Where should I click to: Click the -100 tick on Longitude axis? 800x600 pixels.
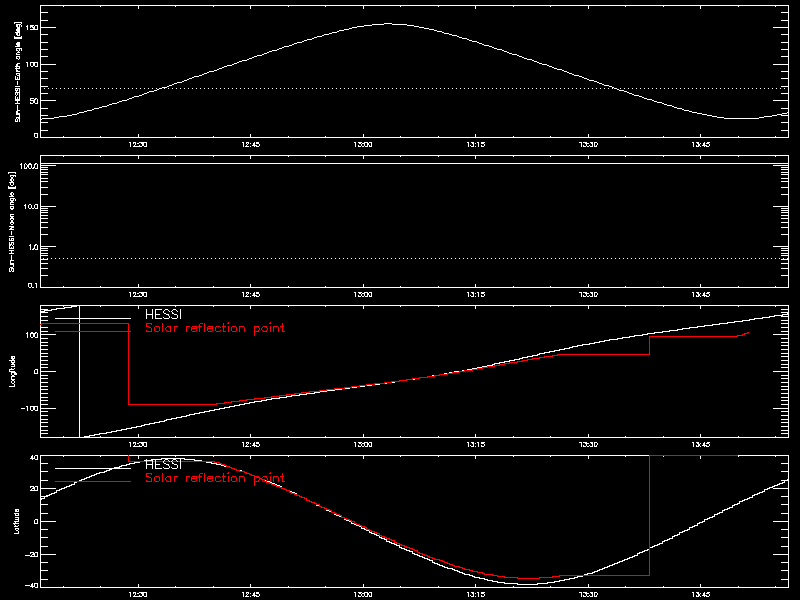coord(30,408)
